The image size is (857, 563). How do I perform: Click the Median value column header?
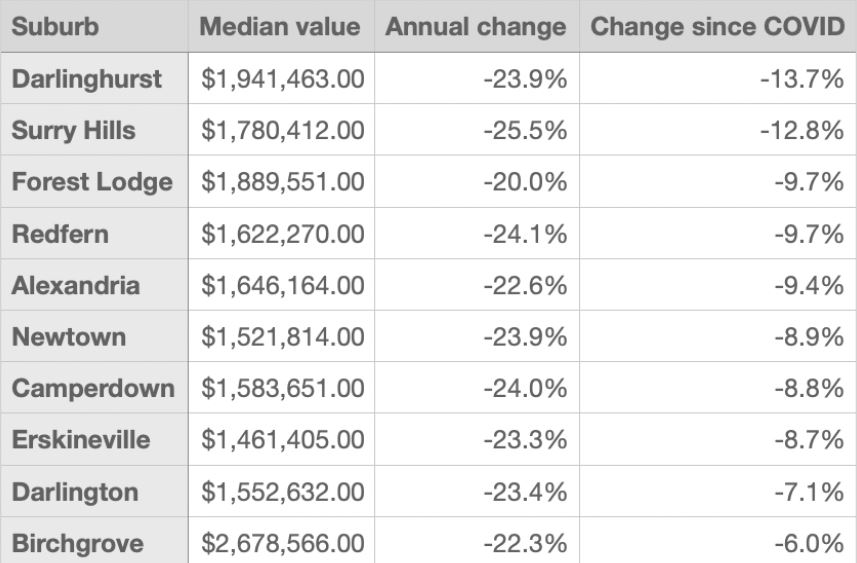pos(280,26)
